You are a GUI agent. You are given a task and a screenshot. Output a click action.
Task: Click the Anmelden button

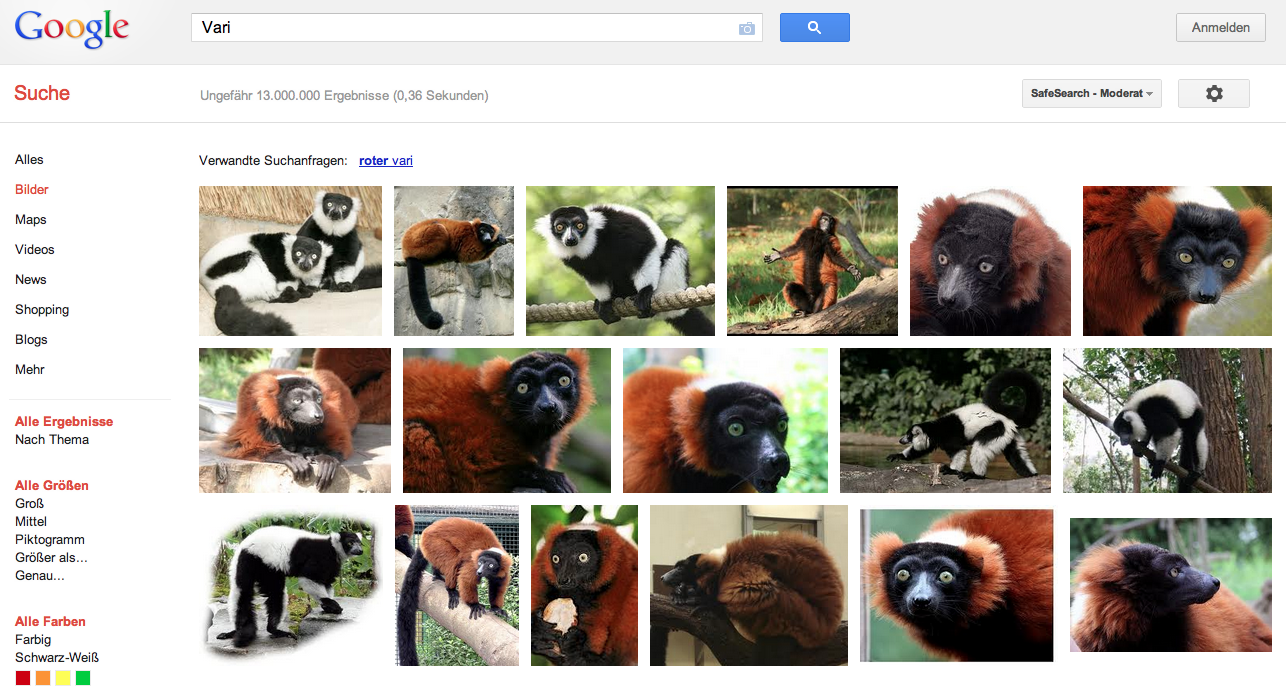tap(1220, 27)
